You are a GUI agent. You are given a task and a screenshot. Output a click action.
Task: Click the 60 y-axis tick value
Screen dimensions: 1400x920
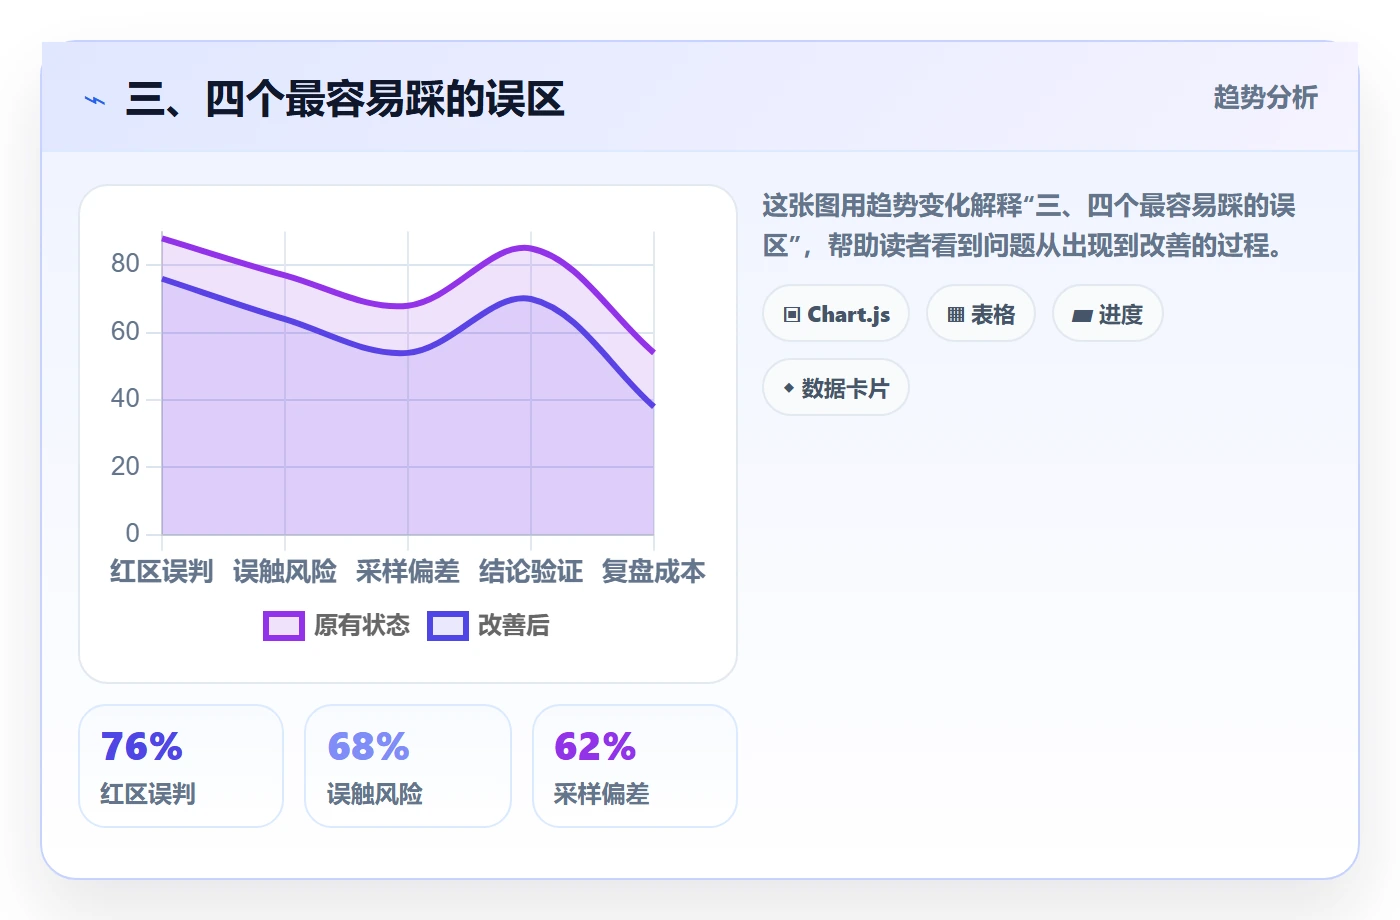(x=125, y=332)
